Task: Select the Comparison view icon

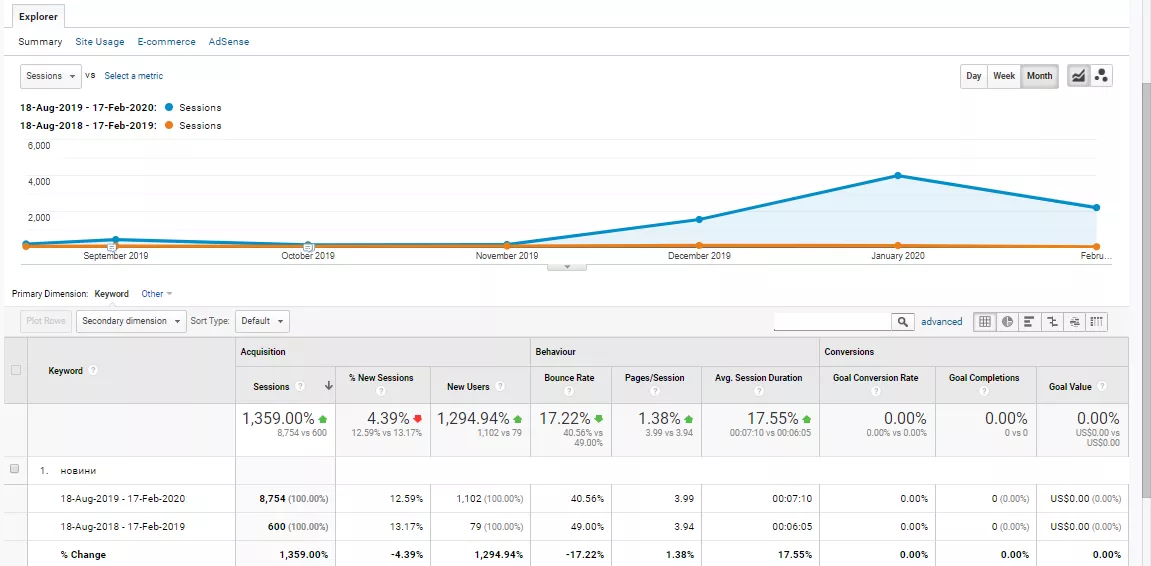Action: tap(1052, 321)
